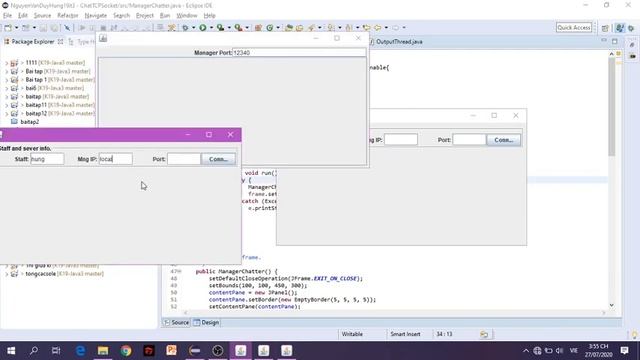Expand the bai6 project node
This screenshot has height=360, width=640.
tap(7, 89)
